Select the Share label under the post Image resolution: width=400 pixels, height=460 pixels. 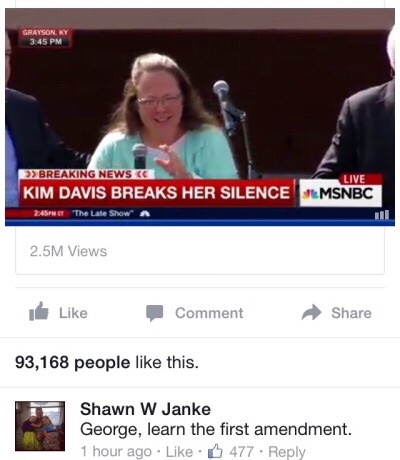pos(351,313)
